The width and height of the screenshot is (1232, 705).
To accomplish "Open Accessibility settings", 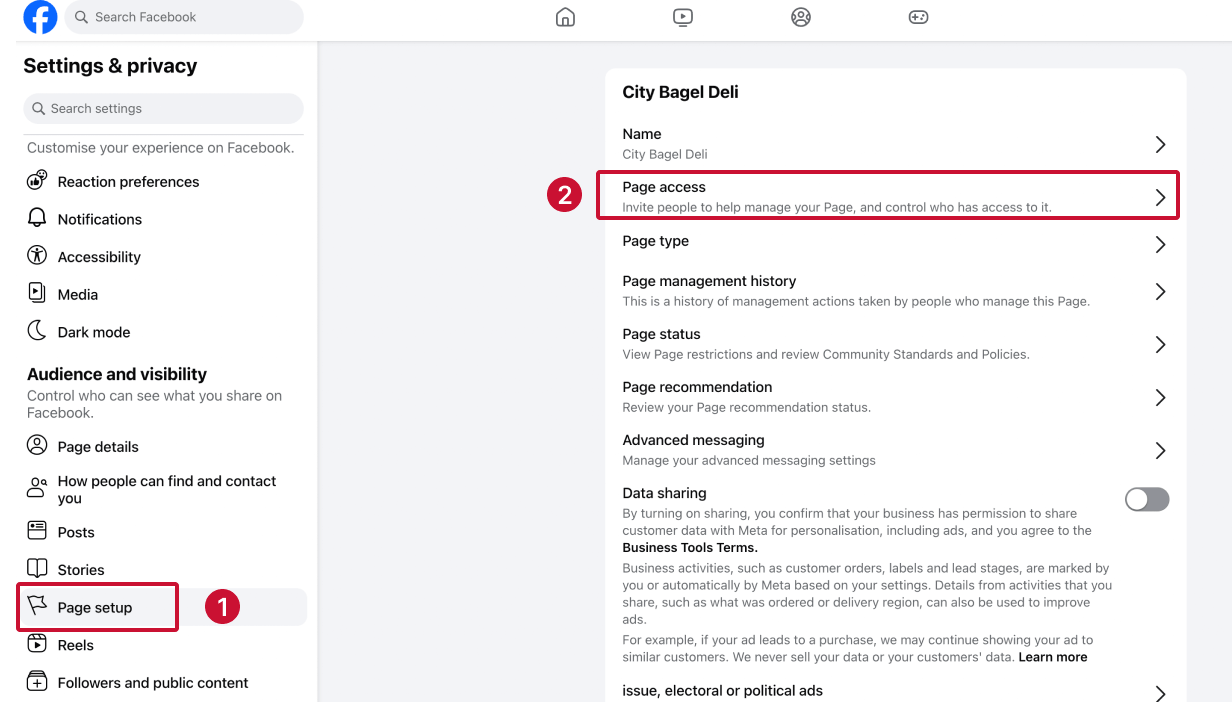I will point(99,257).
